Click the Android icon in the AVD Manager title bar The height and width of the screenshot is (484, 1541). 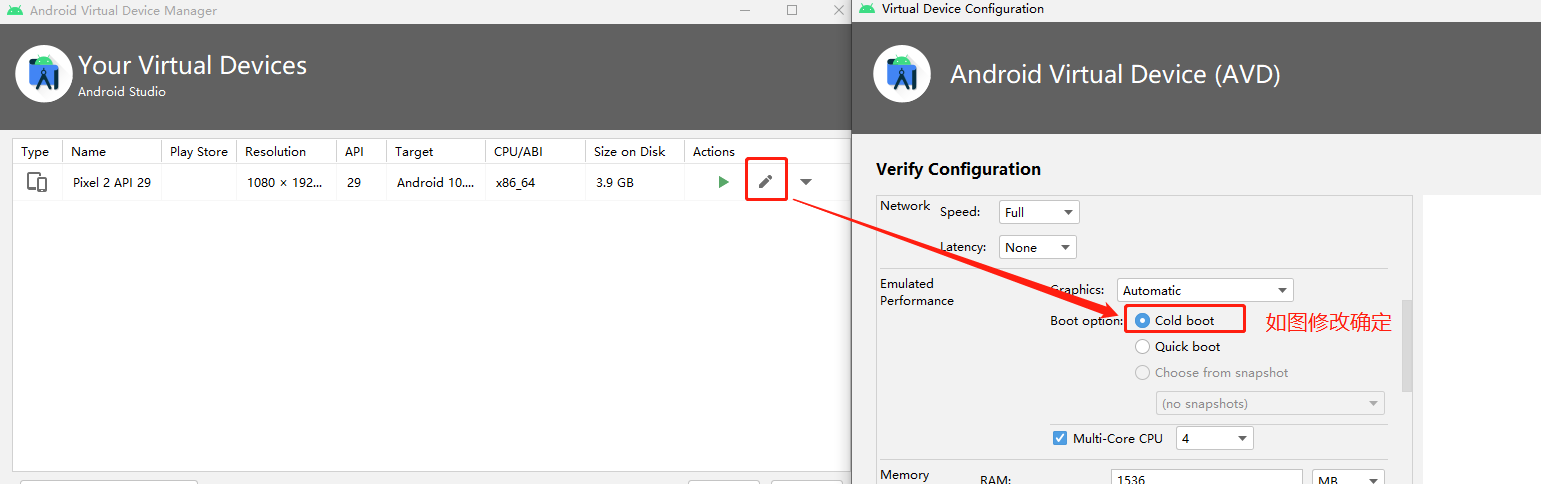[14, 10]
